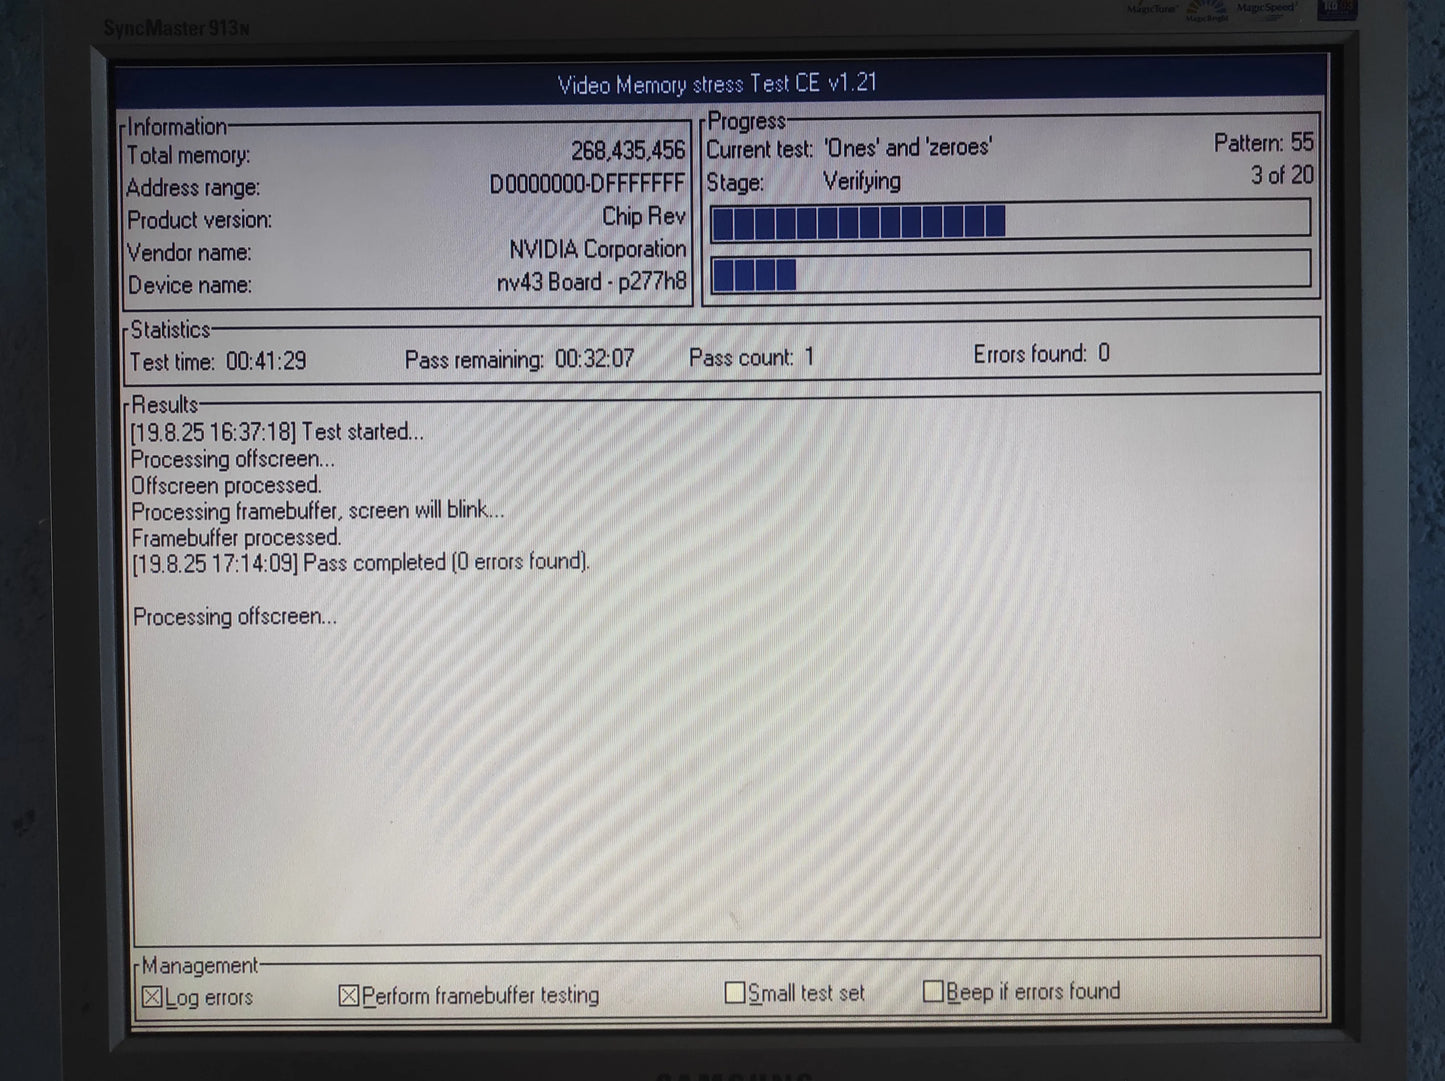The width and height of the screenshot is (1445, 1081).
Task: Click the current test ''Ones' and 'zeroes''
Action: coord(908,148)
